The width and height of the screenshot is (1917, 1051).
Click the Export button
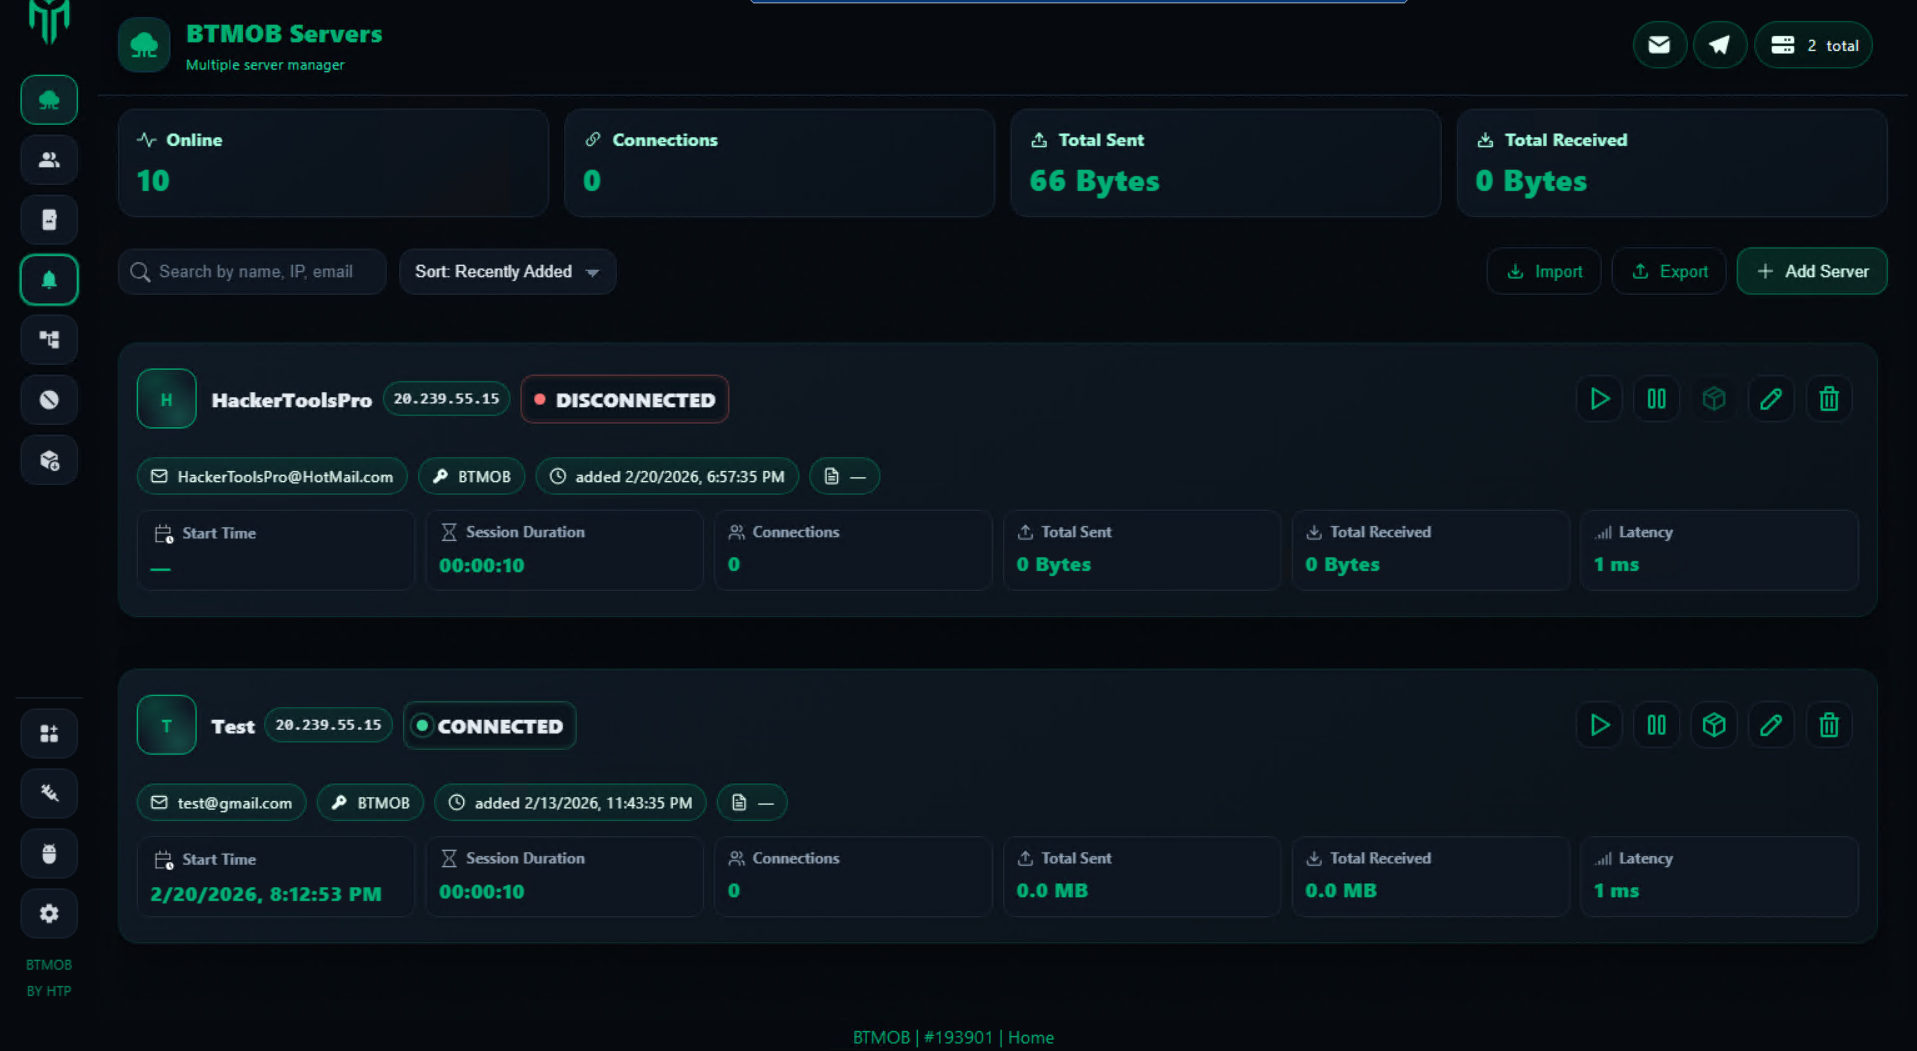(1669, 272)
